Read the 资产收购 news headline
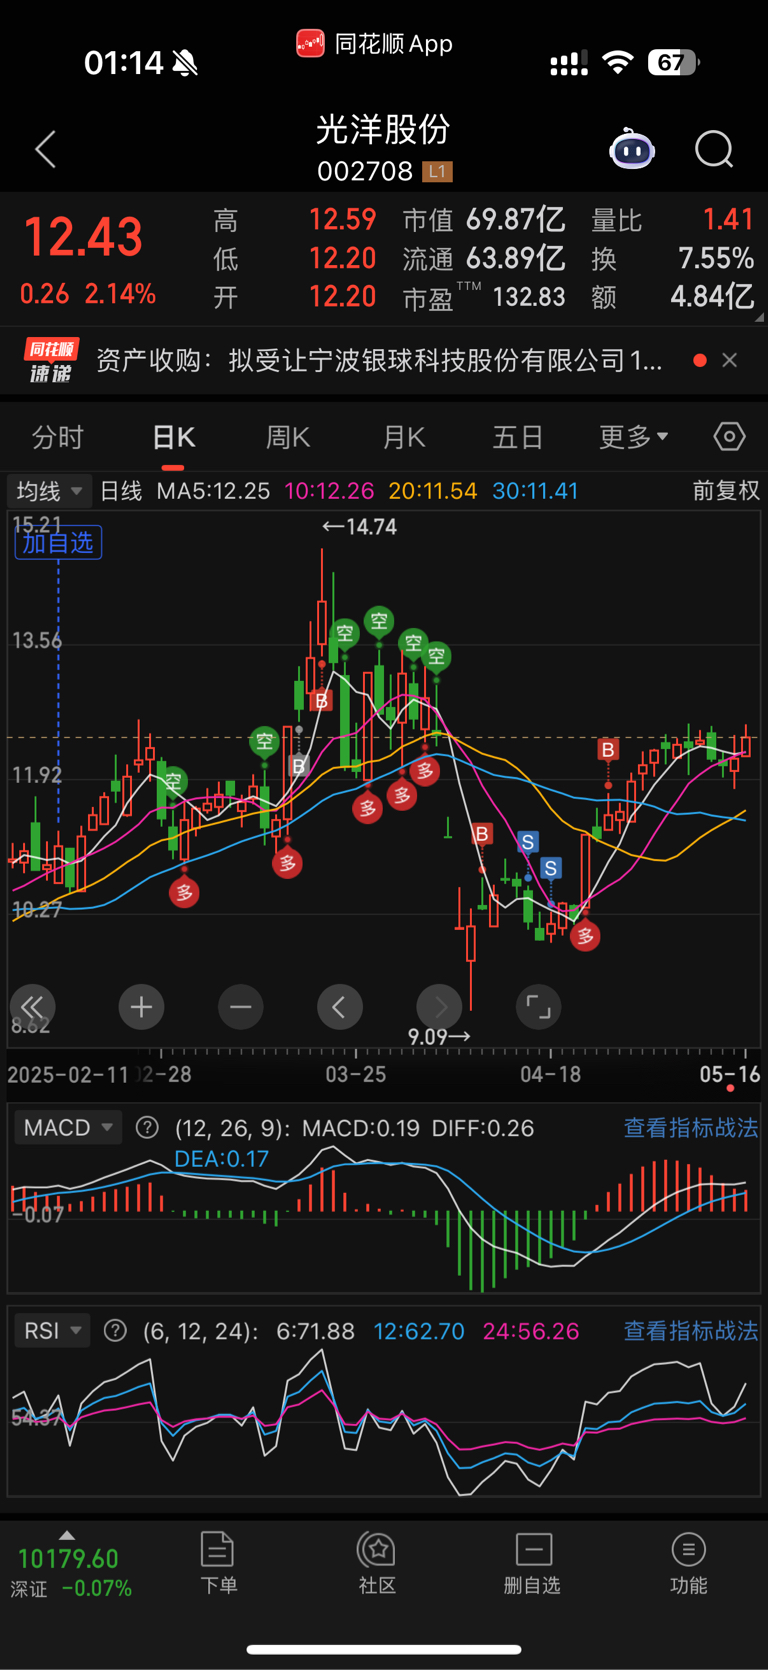 click(x=379, y=360)
